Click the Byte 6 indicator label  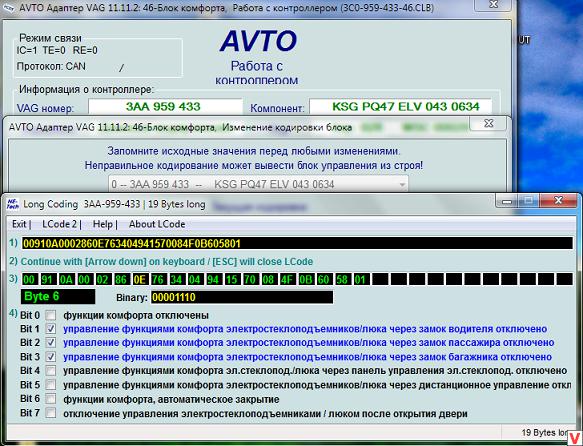coord(58,297)
